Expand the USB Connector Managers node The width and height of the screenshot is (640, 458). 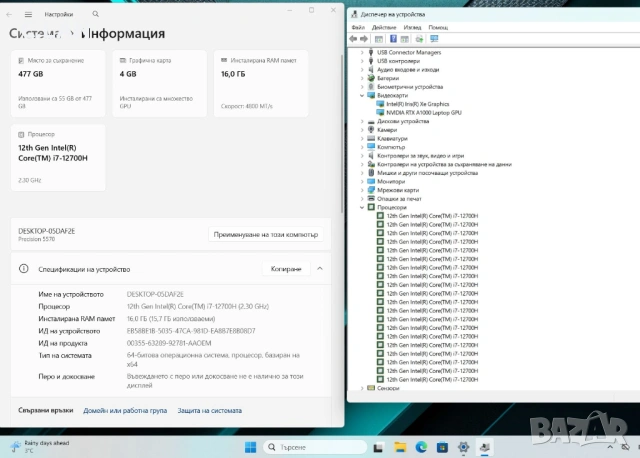(x=362, y=52)
